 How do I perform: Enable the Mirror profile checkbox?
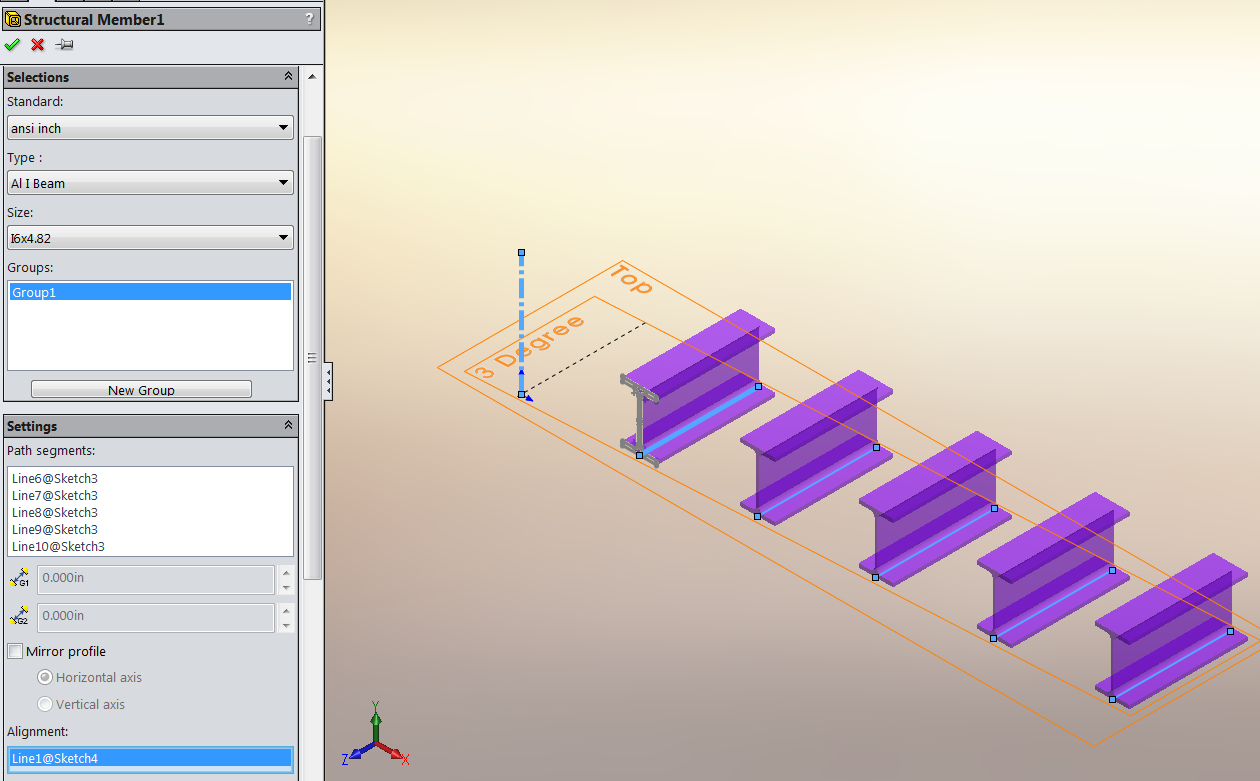pos(15,651)
